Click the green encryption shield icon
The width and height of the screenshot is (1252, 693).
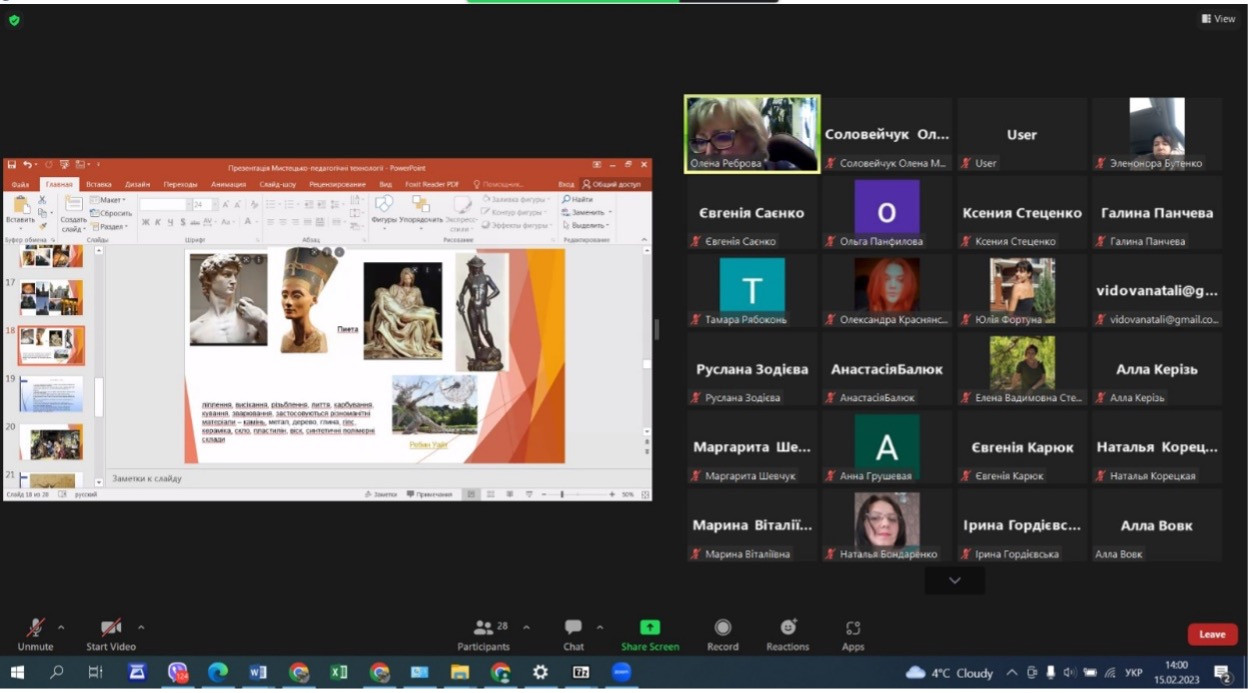tap(14, 20)
